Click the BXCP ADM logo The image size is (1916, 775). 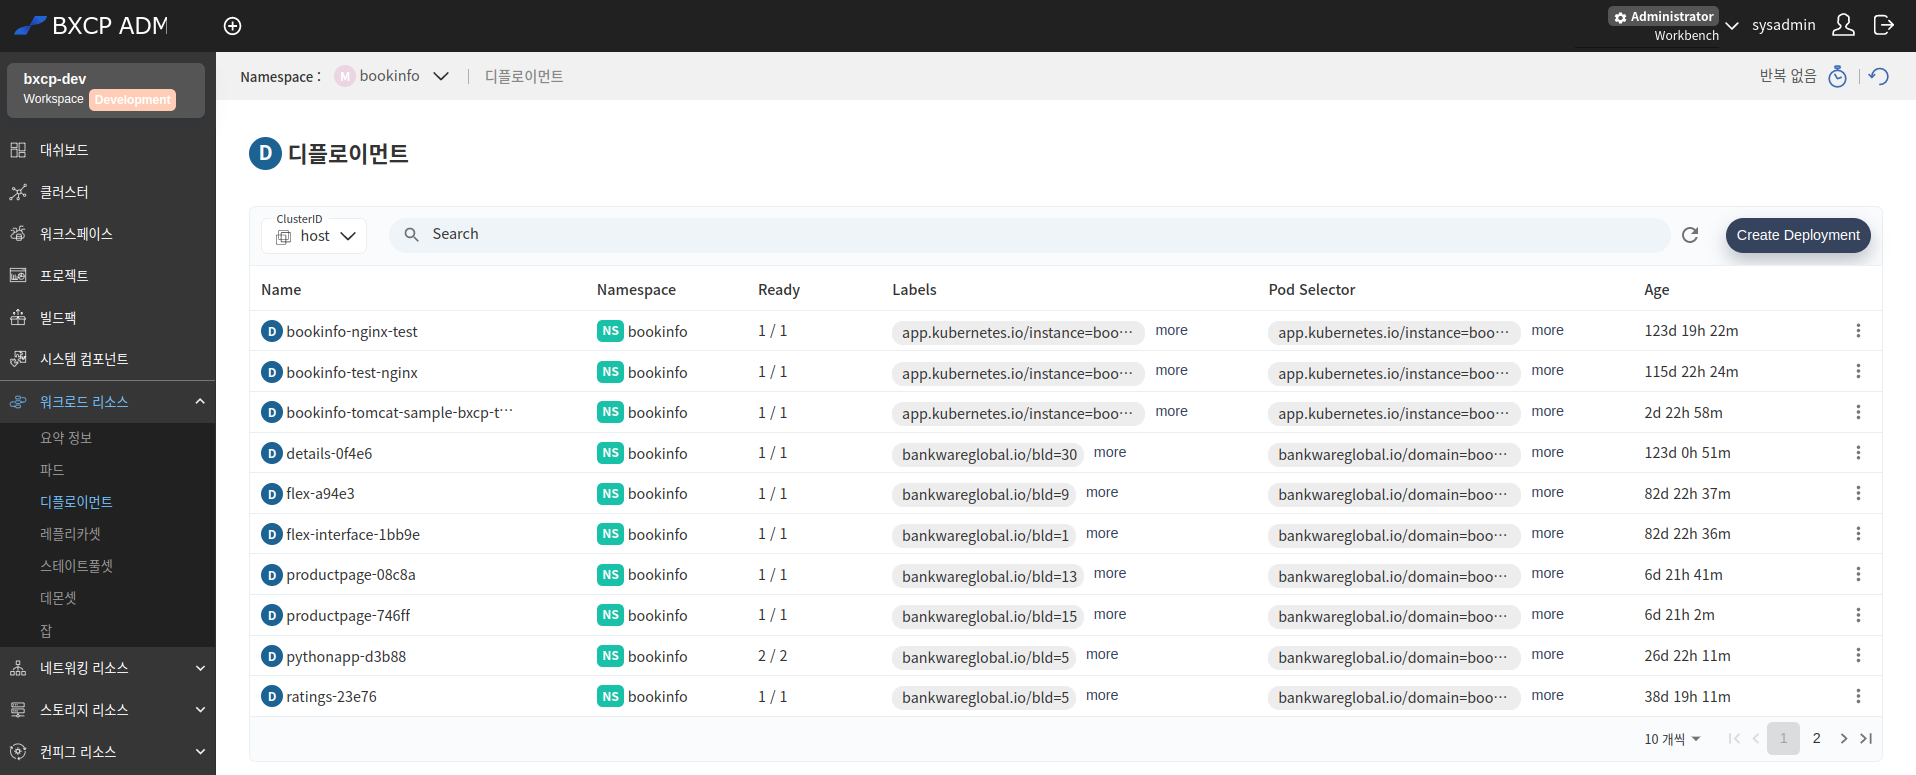pyautogui.click(x=91, y=26)
